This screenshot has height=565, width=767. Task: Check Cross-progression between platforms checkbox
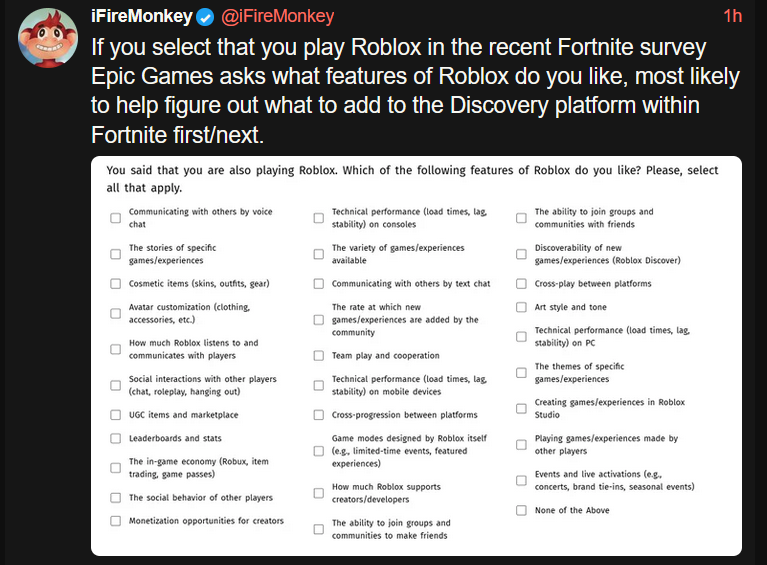pos(319,415)
